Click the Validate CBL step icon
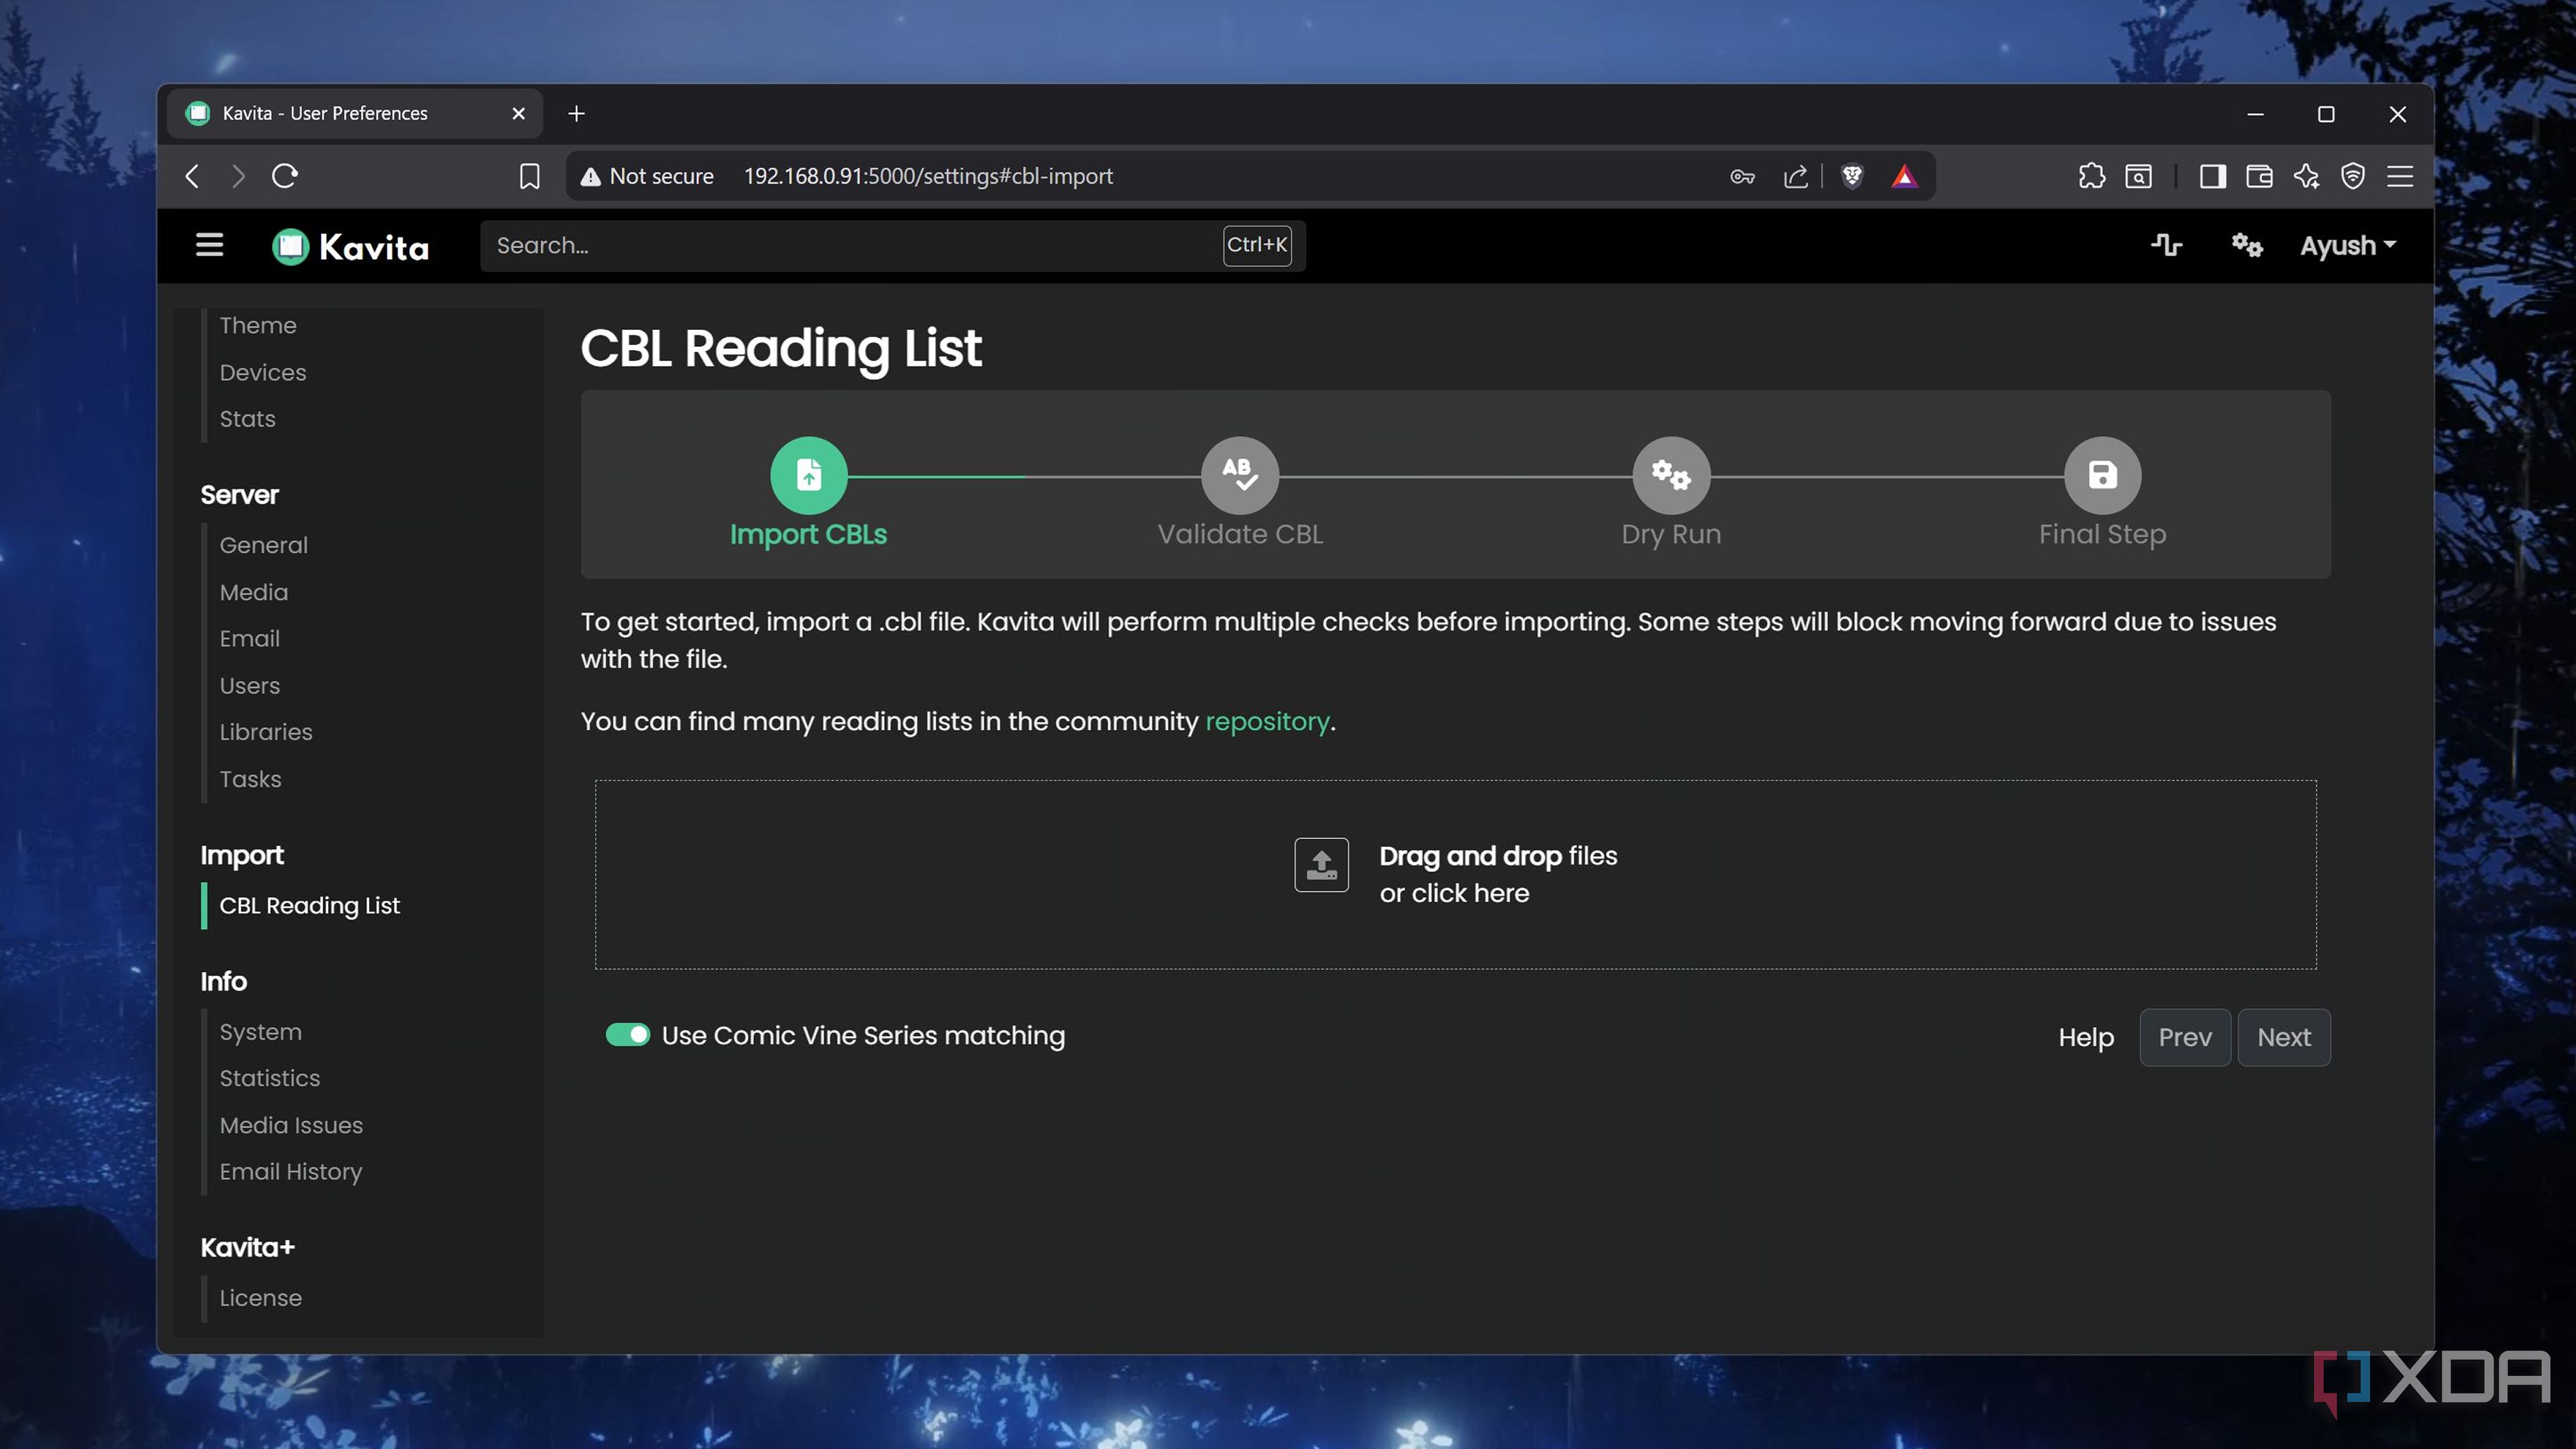 1240,475
